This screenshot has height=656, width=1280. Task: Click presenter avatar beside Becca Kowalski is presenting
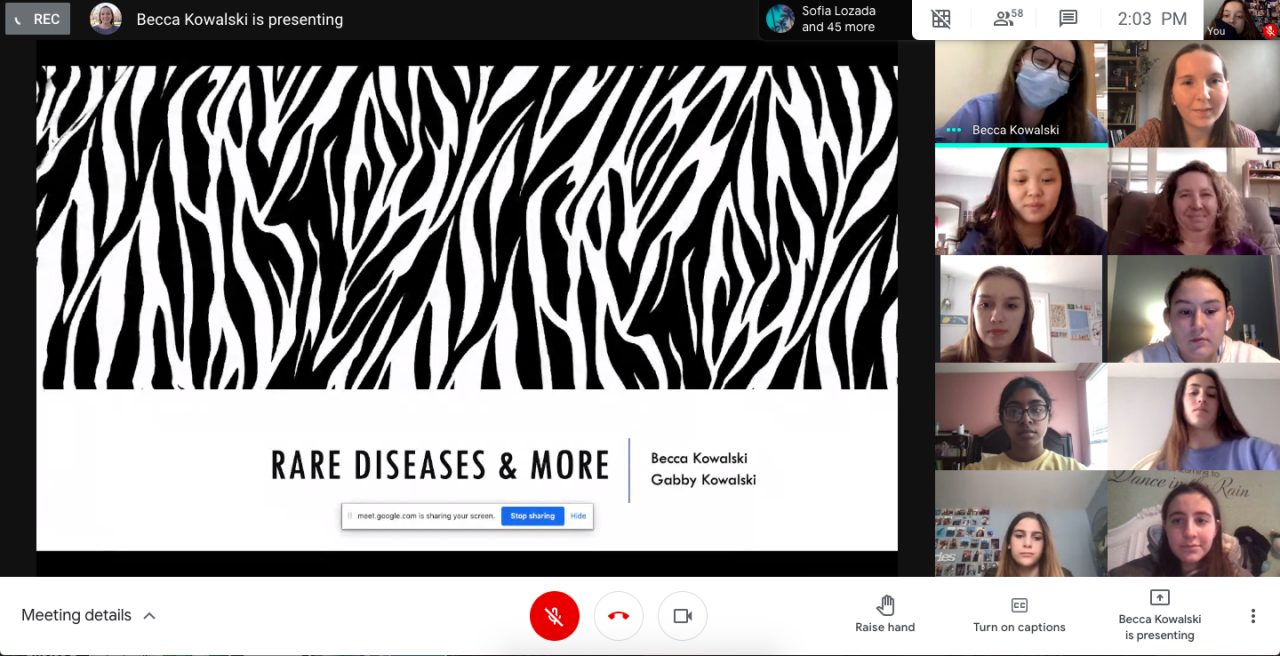106,19
